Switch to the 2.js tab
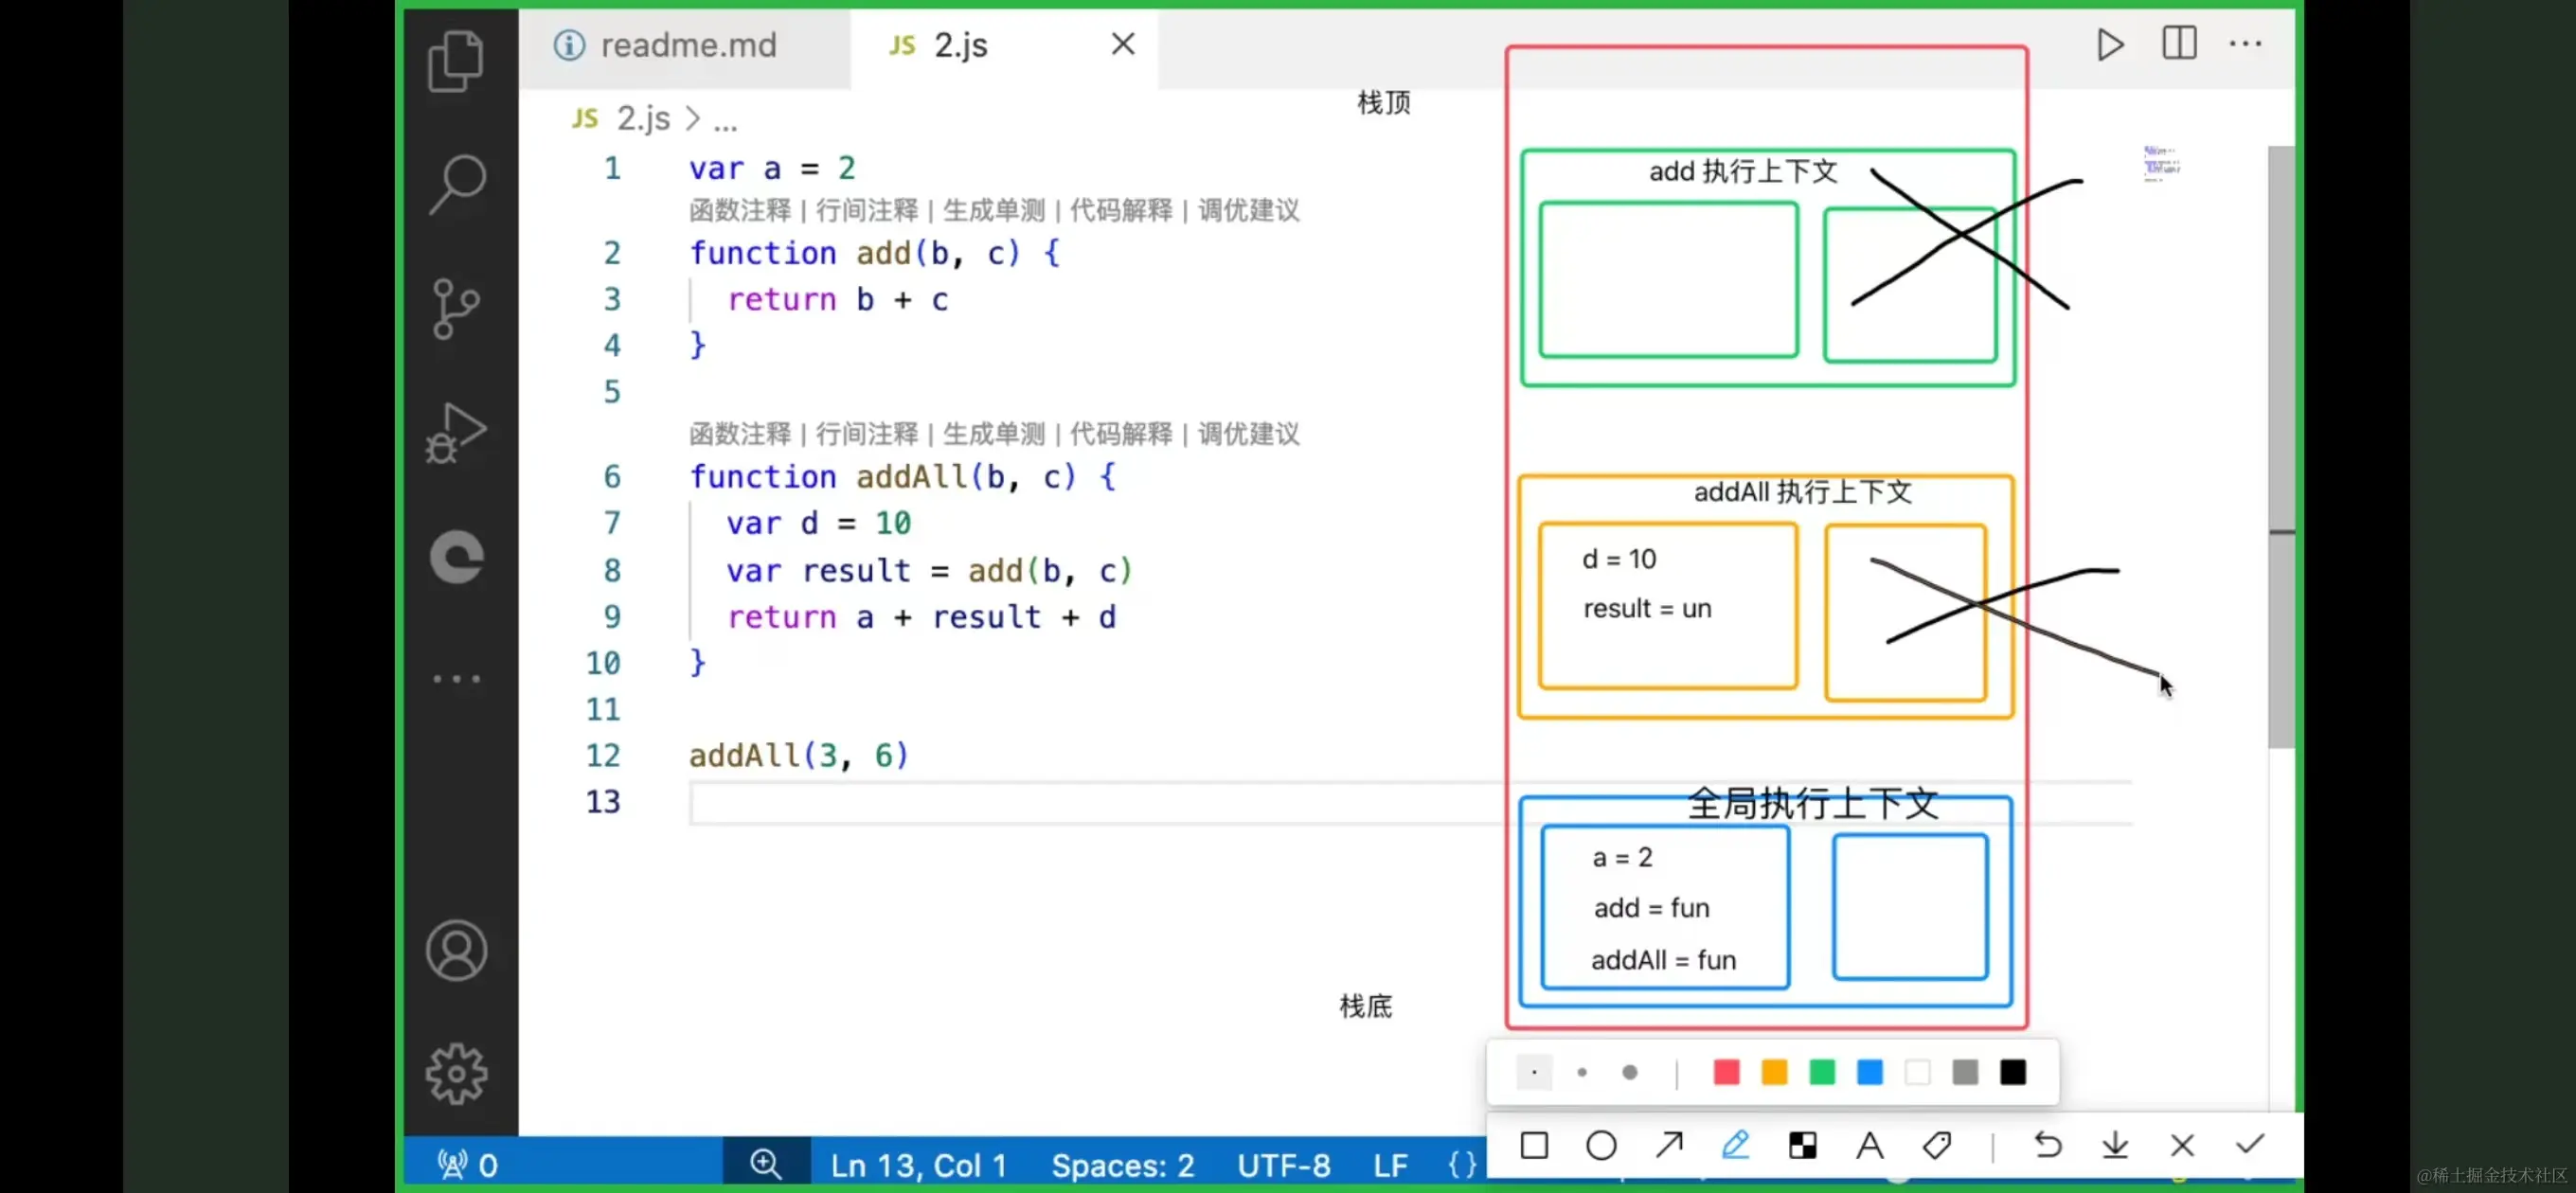The height and width of the screenshot is (1193, 2576). (x=958, y=44)
